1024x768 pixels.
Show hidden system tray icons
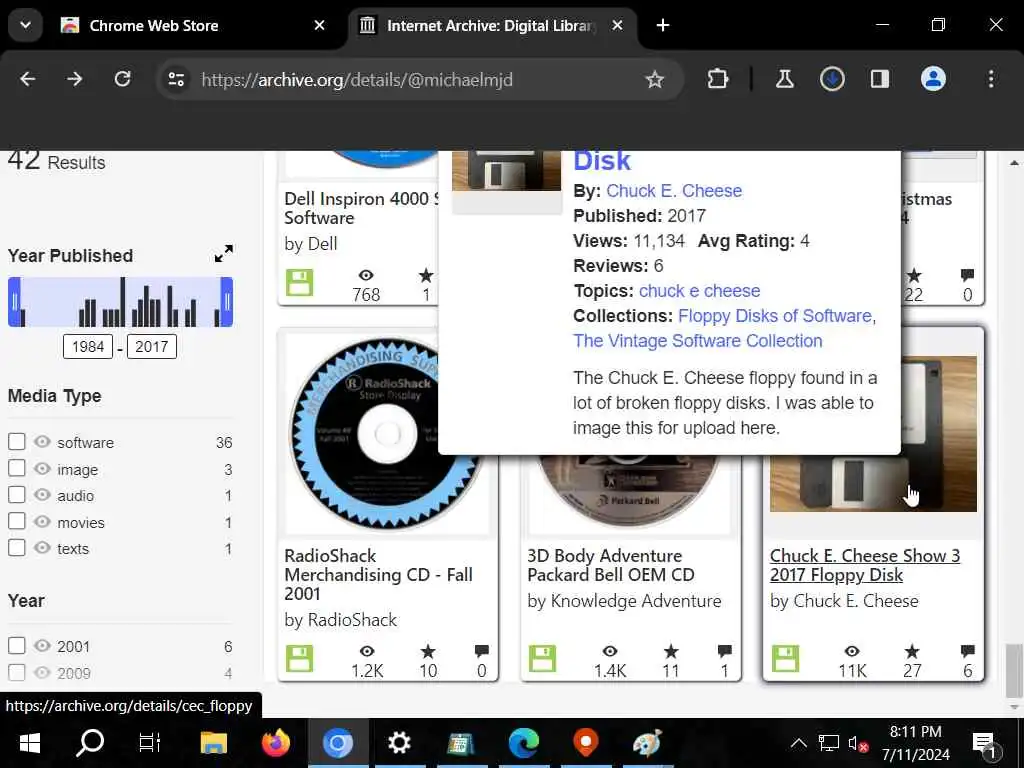coord(798,743)
